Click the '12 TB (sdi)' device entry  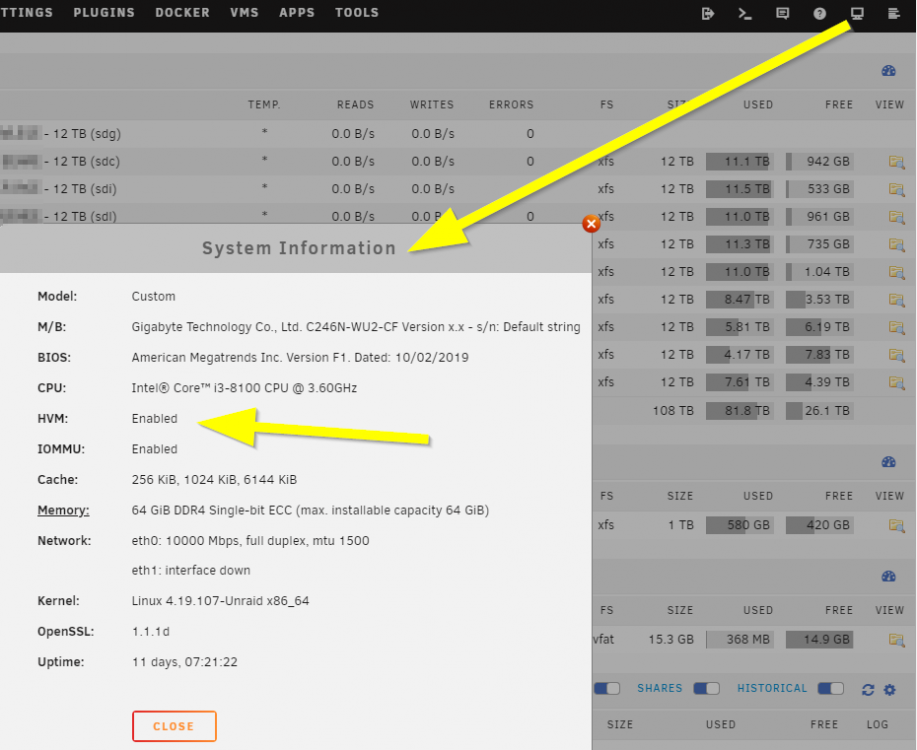(x=85, y=189)
